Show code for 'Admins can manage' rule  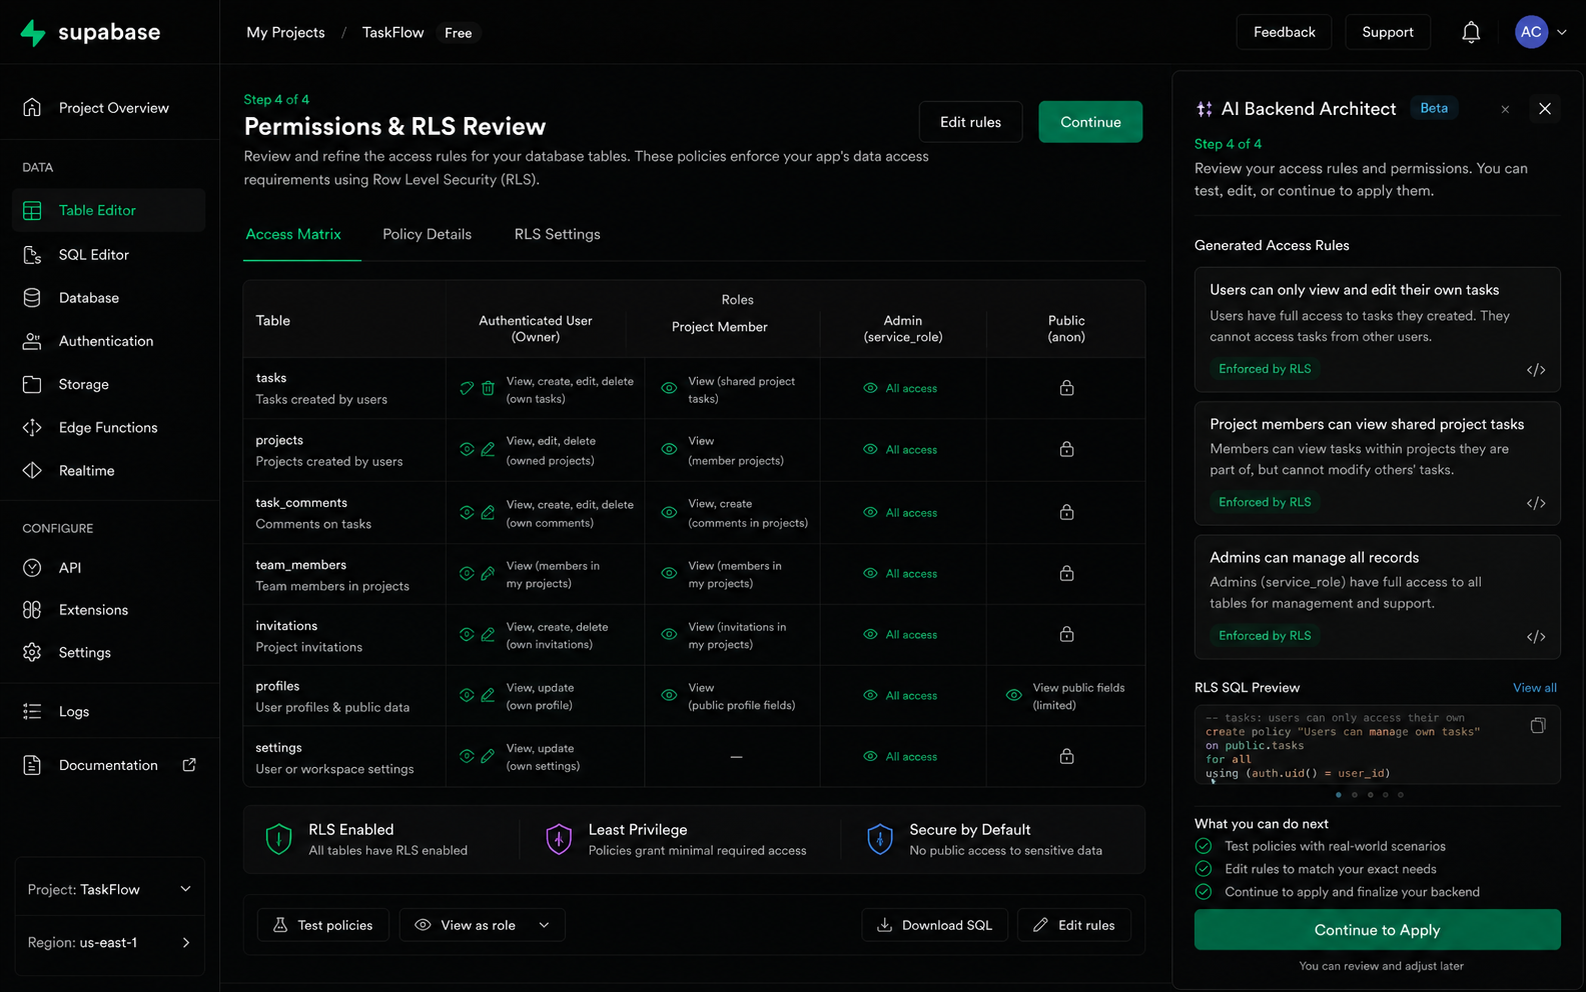pos(1536,637)
